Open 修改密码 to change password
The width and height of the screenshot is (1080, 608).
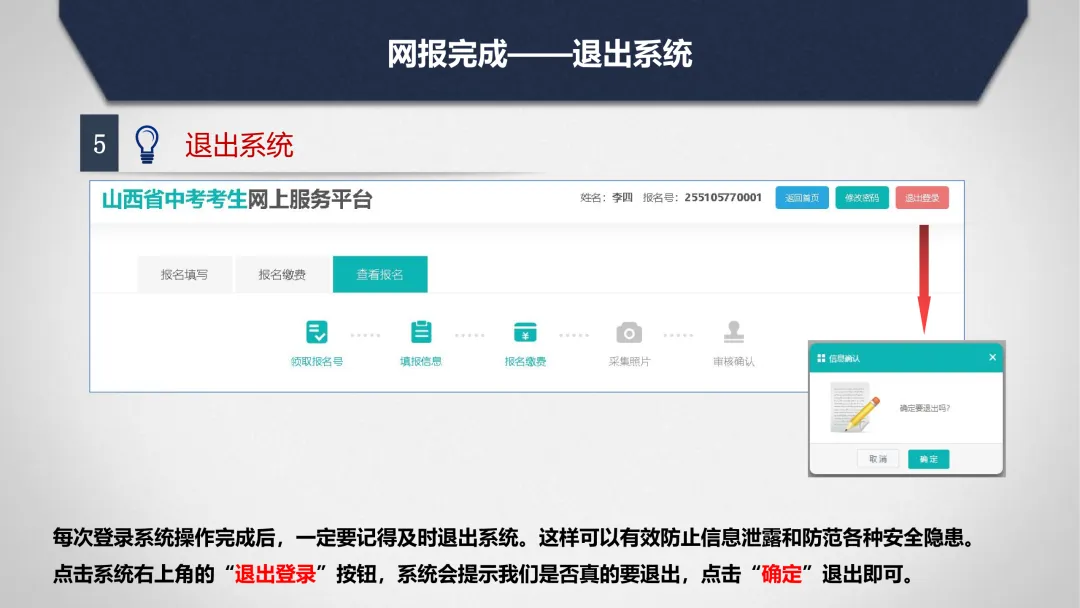pos(861,198)
